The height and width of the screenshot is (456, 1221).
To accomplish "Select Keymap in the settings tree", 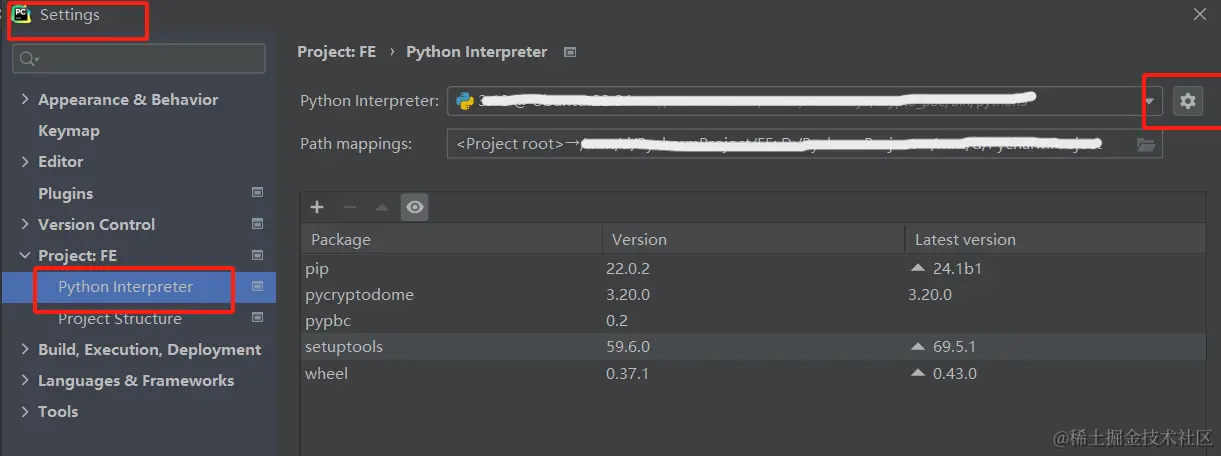I will click(x=68, y=131).
